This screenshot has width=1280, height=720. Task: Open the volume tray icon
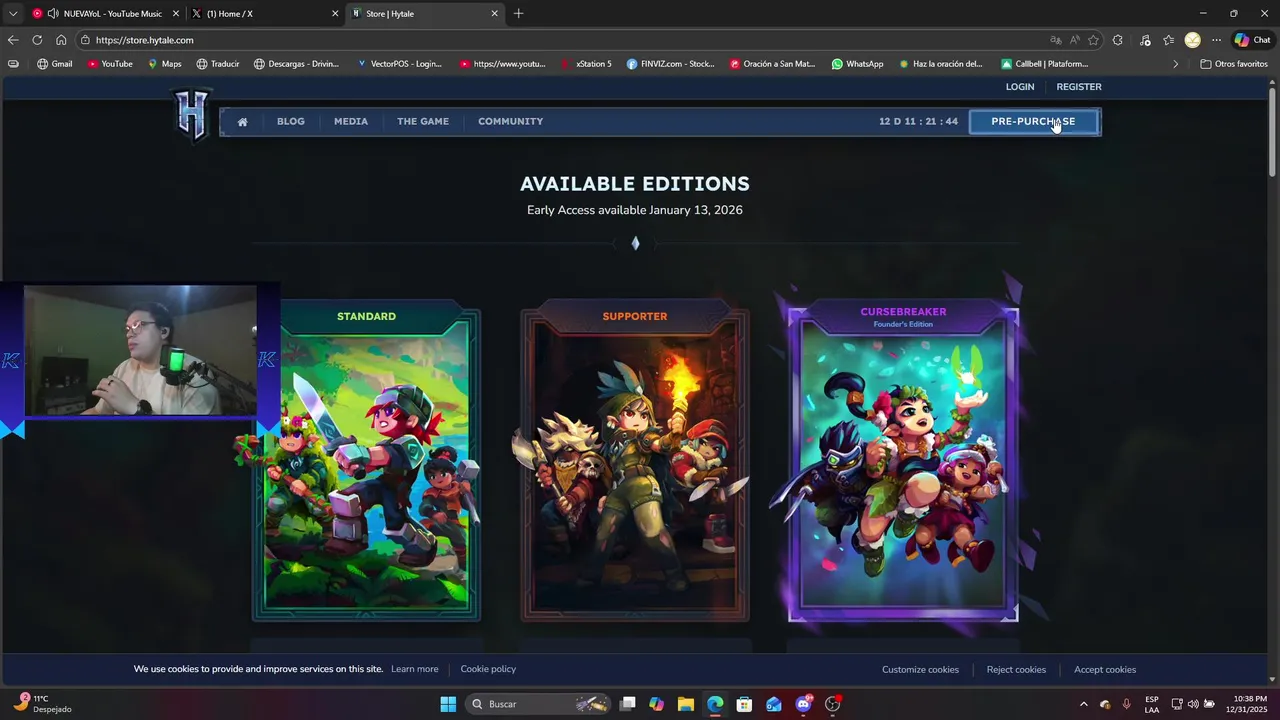1193,704
